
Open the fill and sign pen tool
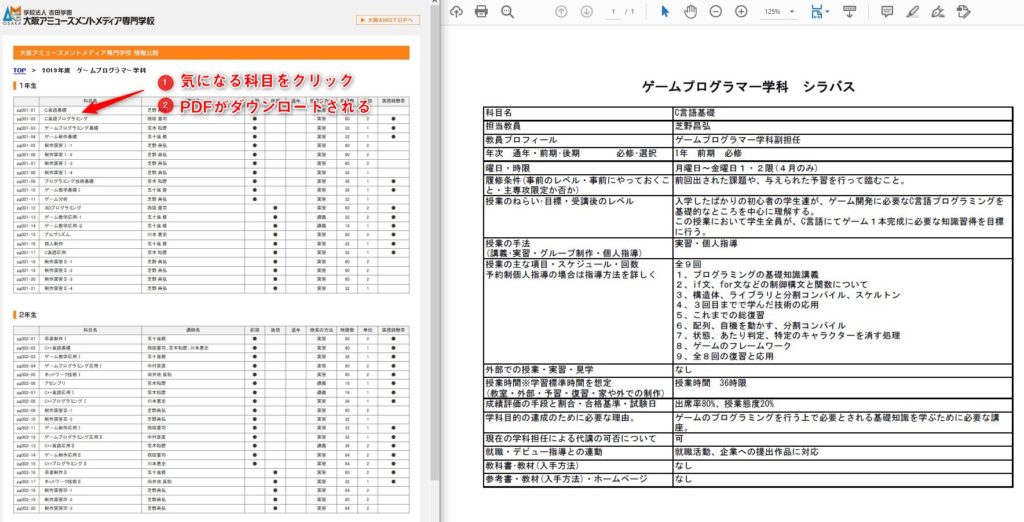pyautogui.click(x=938, y=11)
